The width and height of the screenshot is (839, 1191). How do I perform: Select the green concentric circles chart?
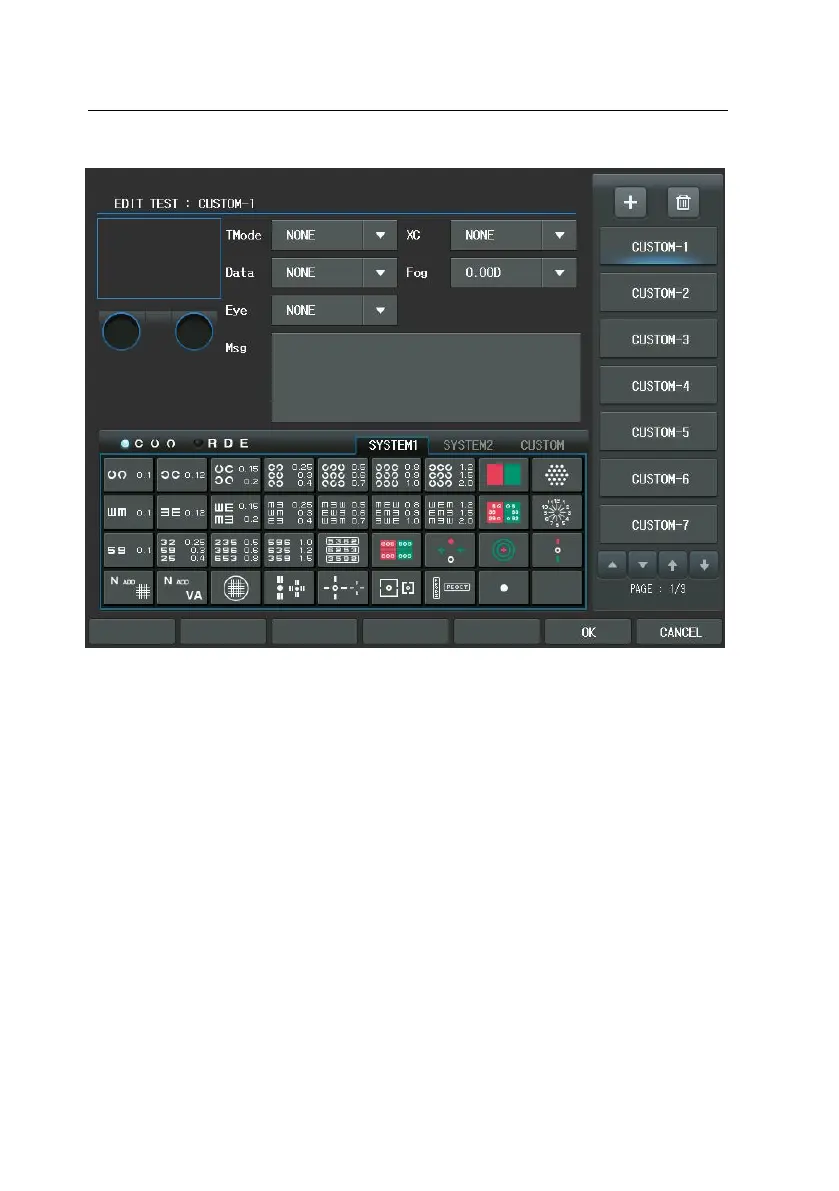point(503,550)
